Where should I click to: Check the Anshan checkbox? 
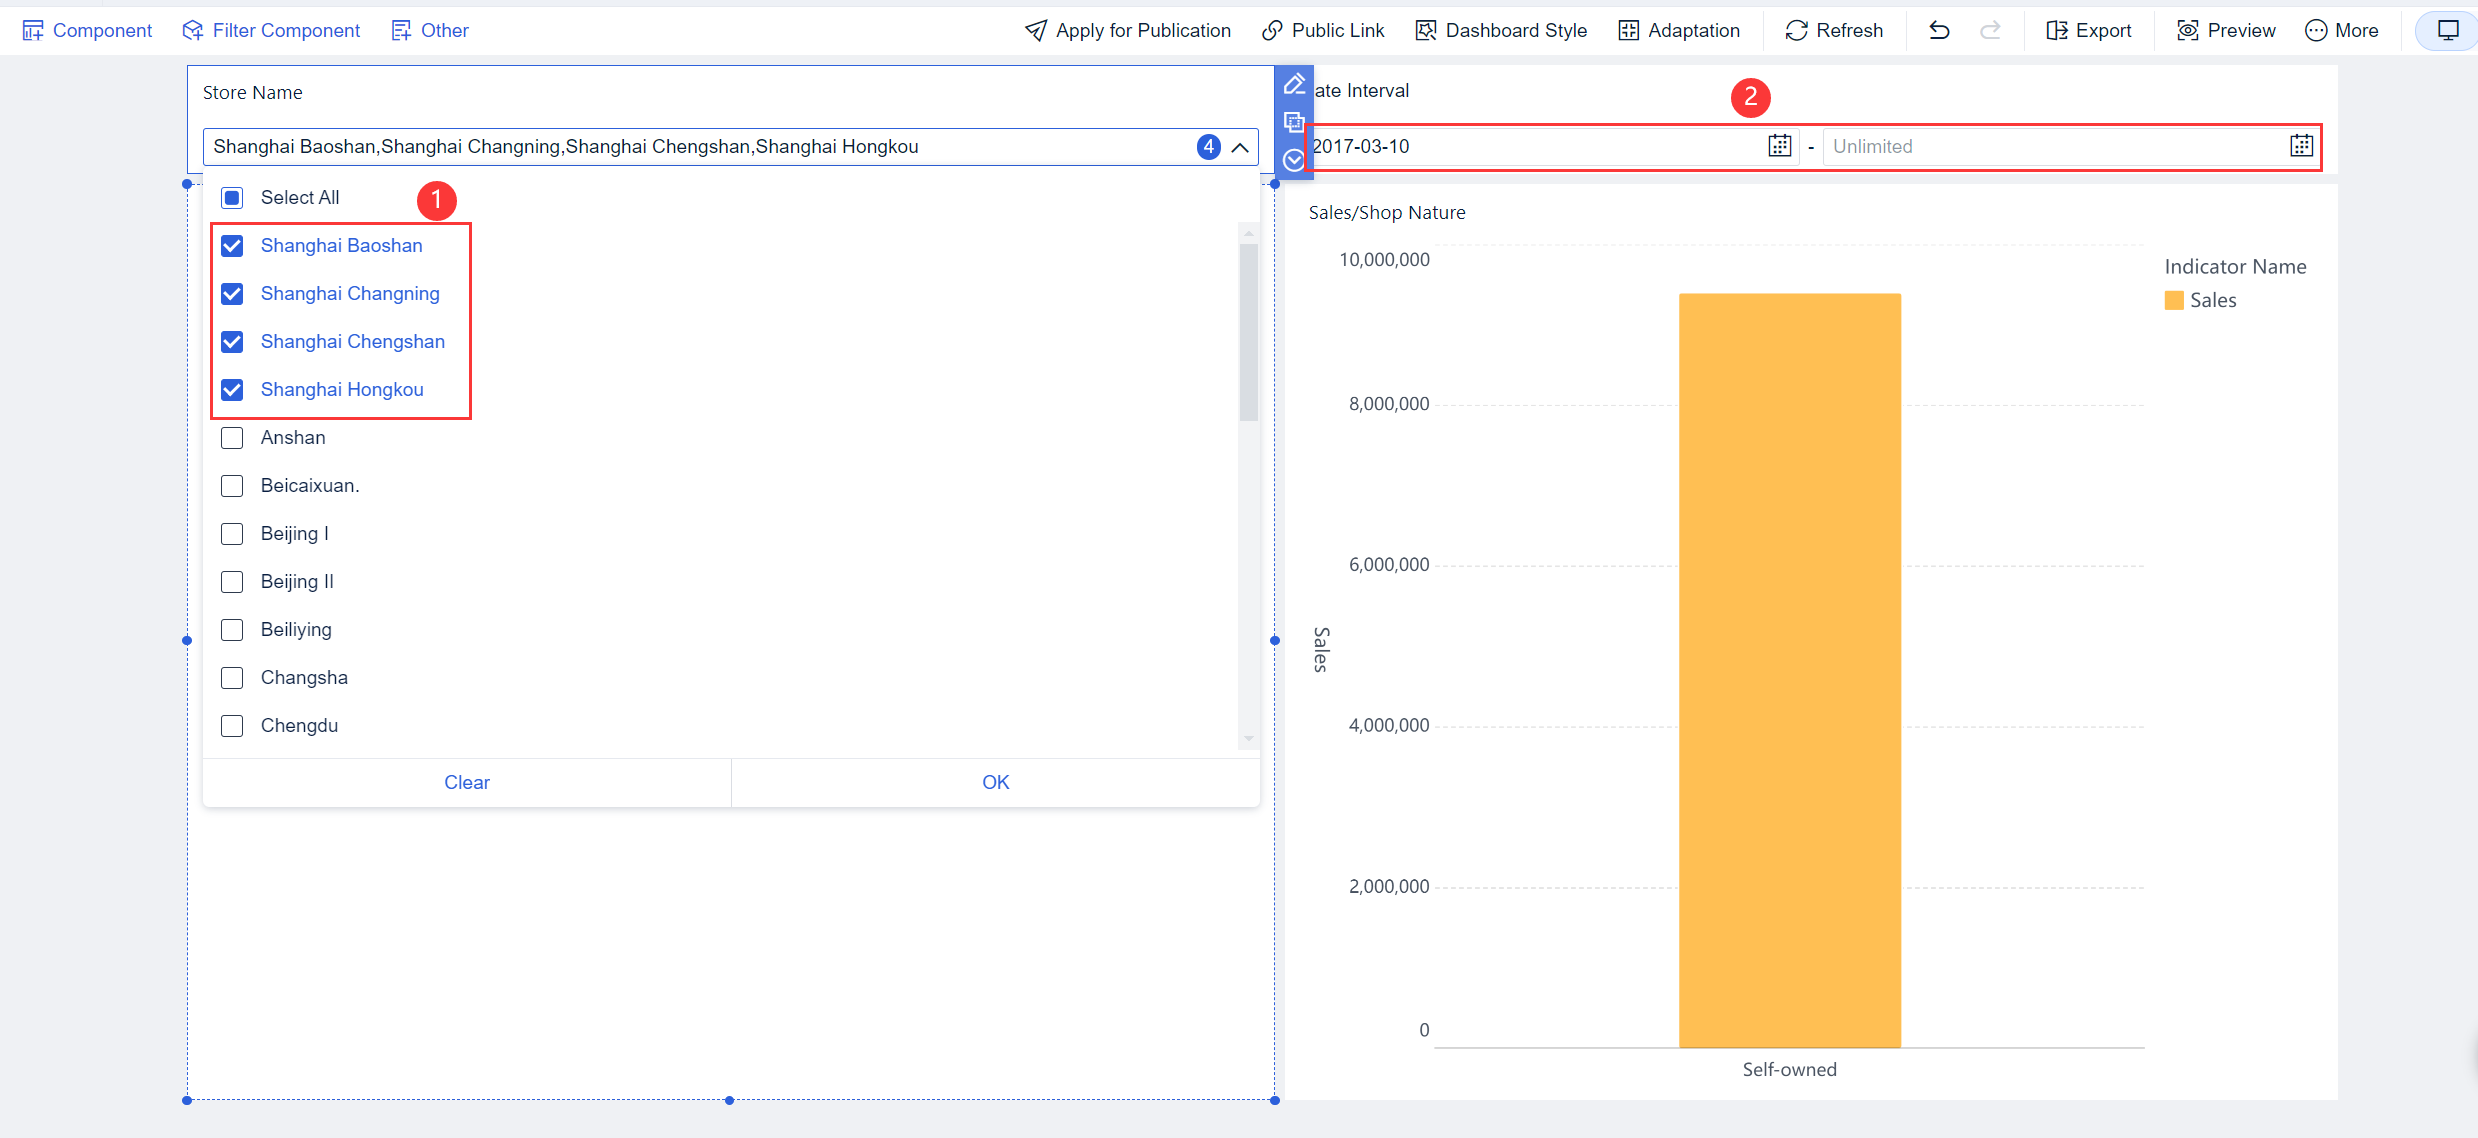(232, 437)
